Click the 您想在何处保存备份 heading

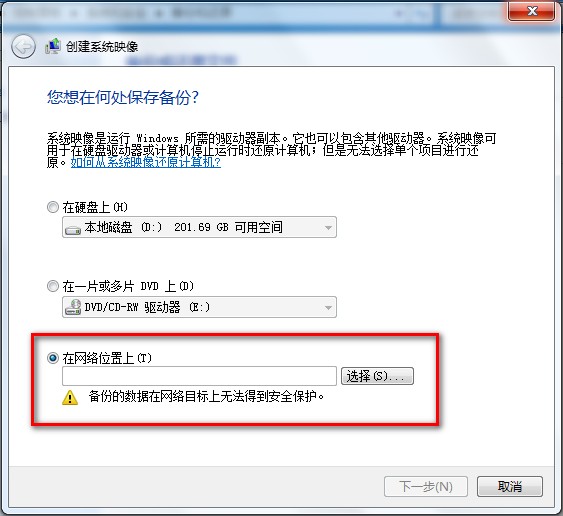click(123, 97)
